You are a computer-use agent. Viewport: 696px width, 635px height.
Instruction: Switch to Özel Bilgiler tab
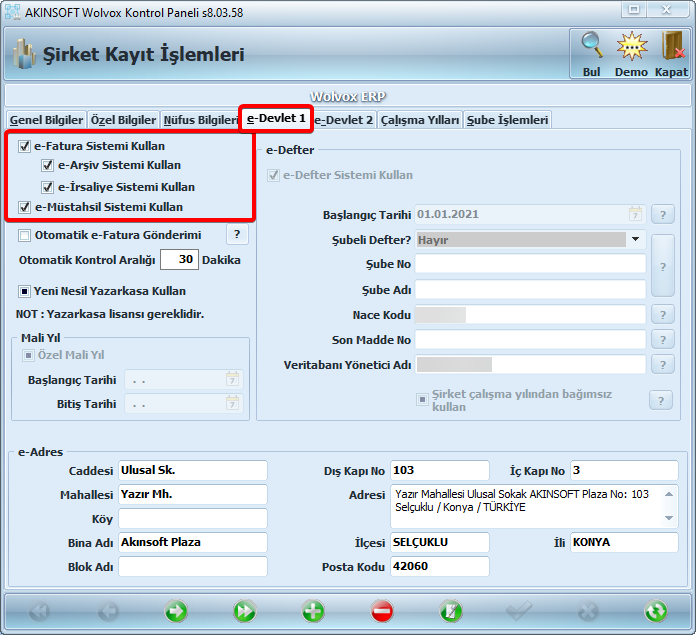click(x=123, y=120)
